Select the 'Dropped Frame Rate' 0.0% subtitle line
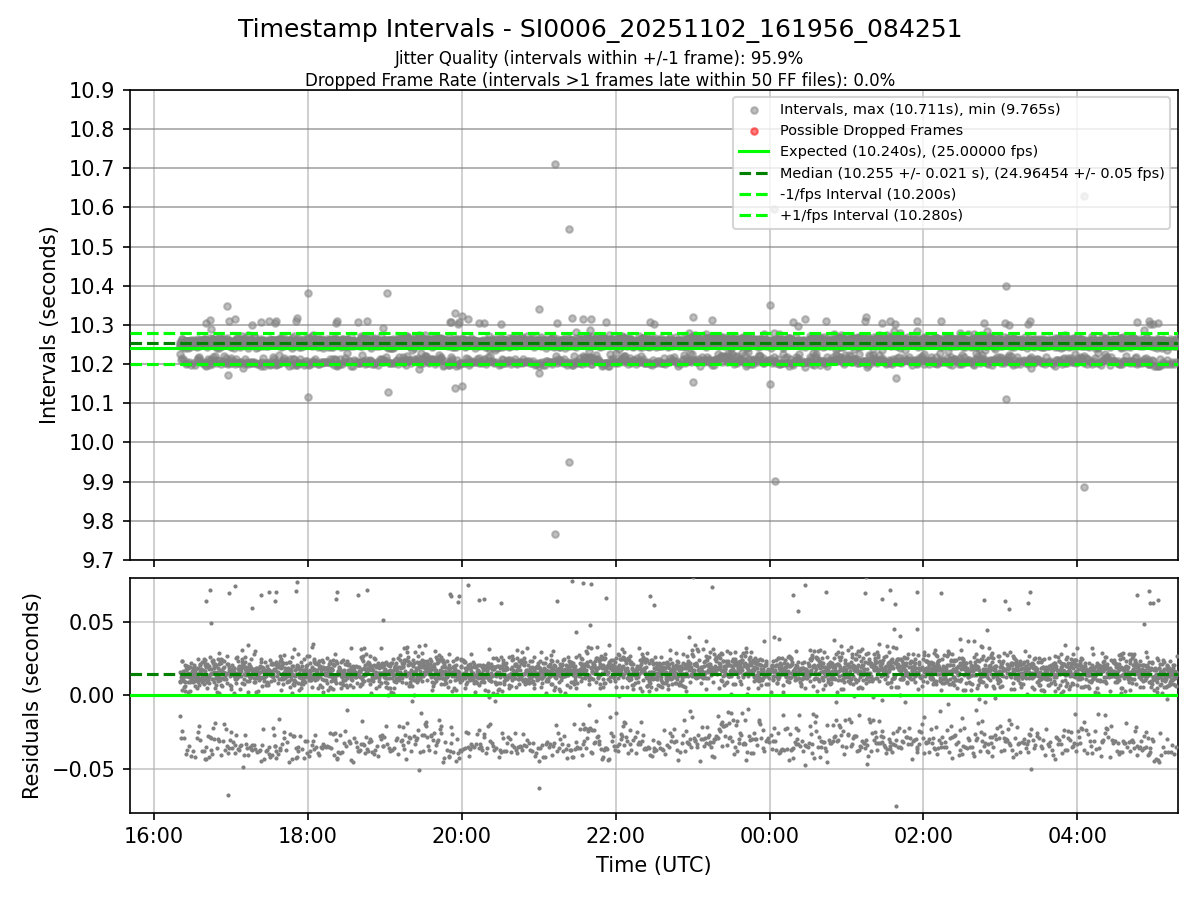This screenshot has width=1200, height=900. click(599, 80)
